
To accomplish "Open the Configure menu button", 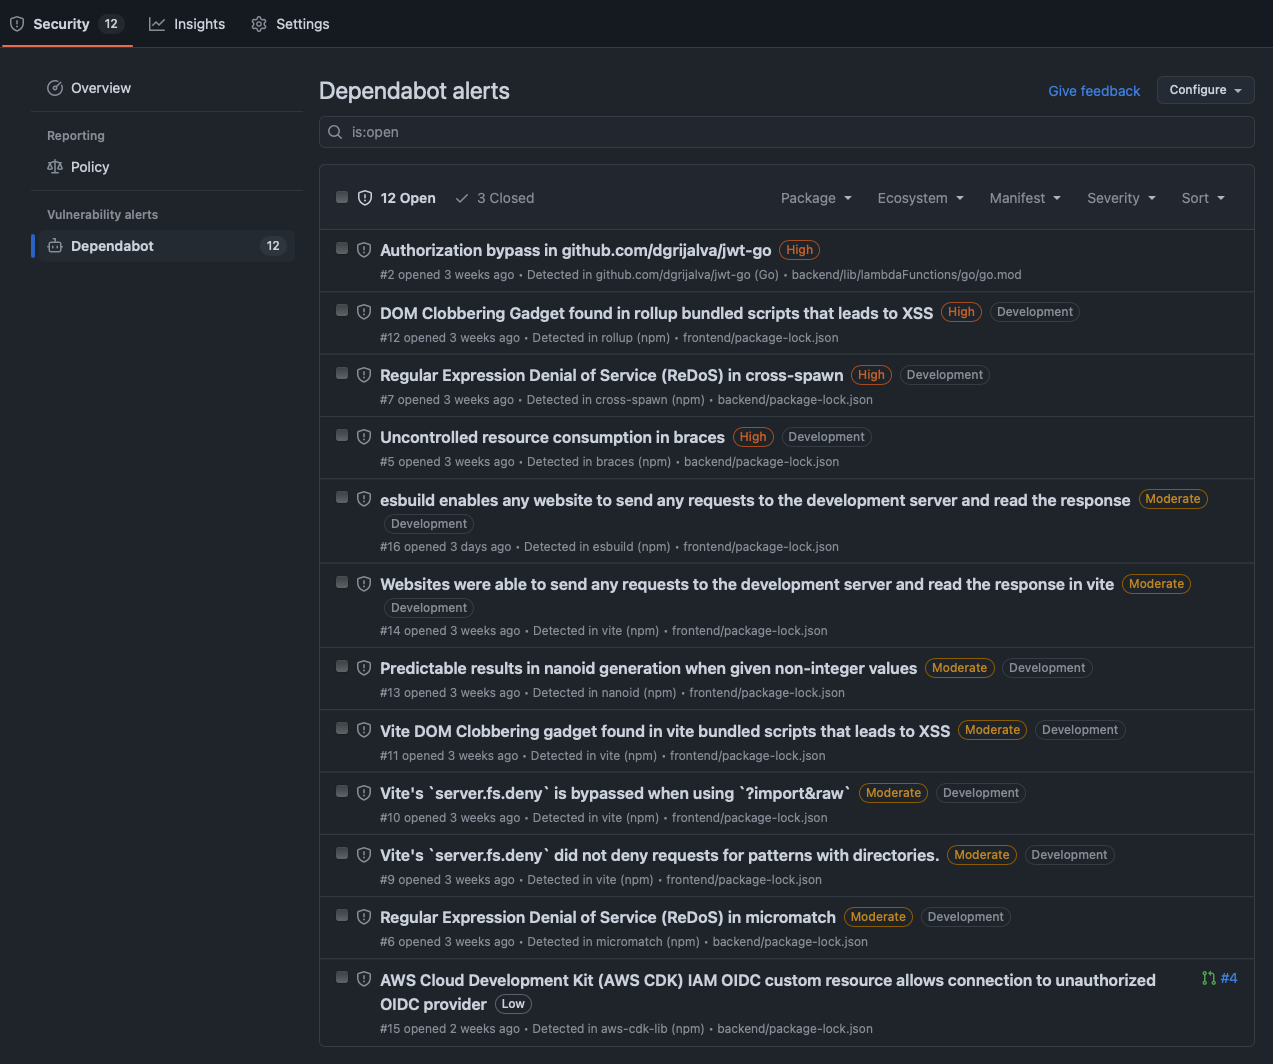I will click(x=1204, y=90).
